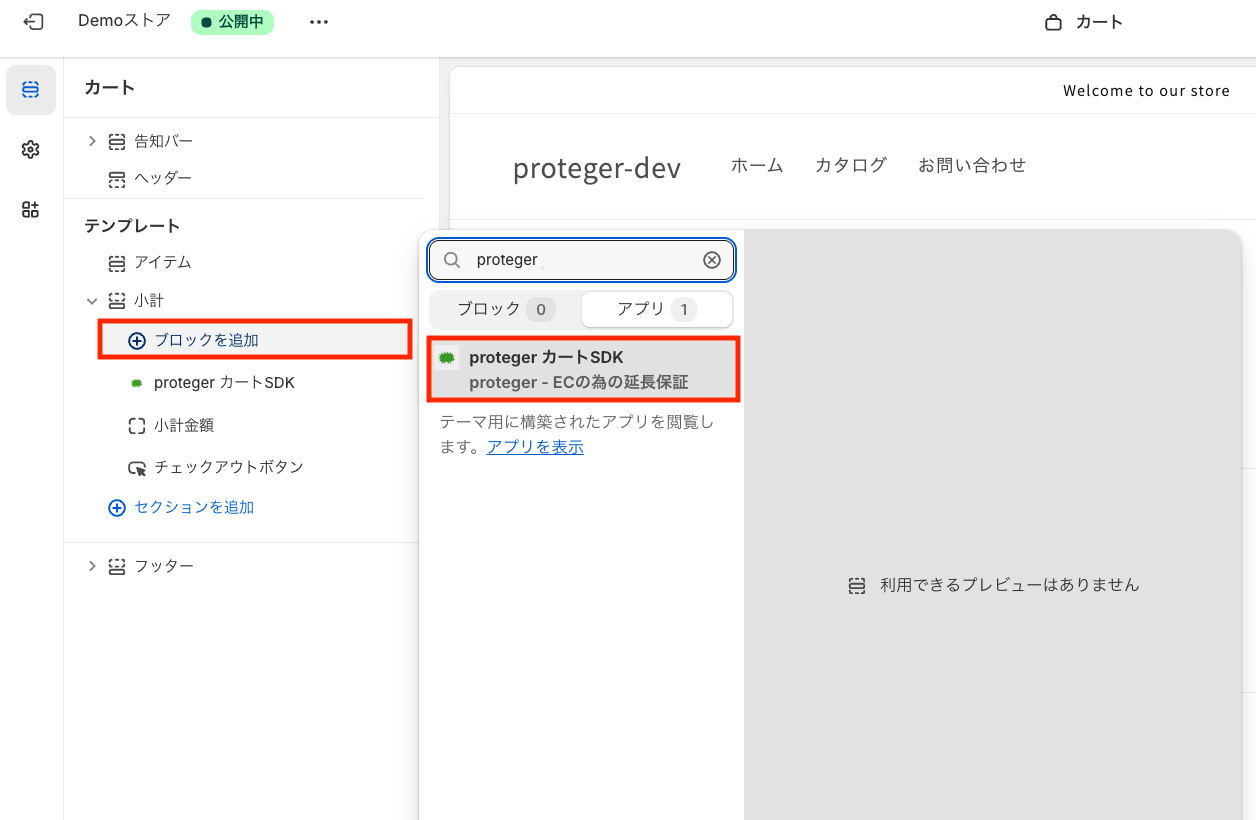Click the count badge on ブロック tab
Screen dimensions: 1256x820
(x=541, y=310)
